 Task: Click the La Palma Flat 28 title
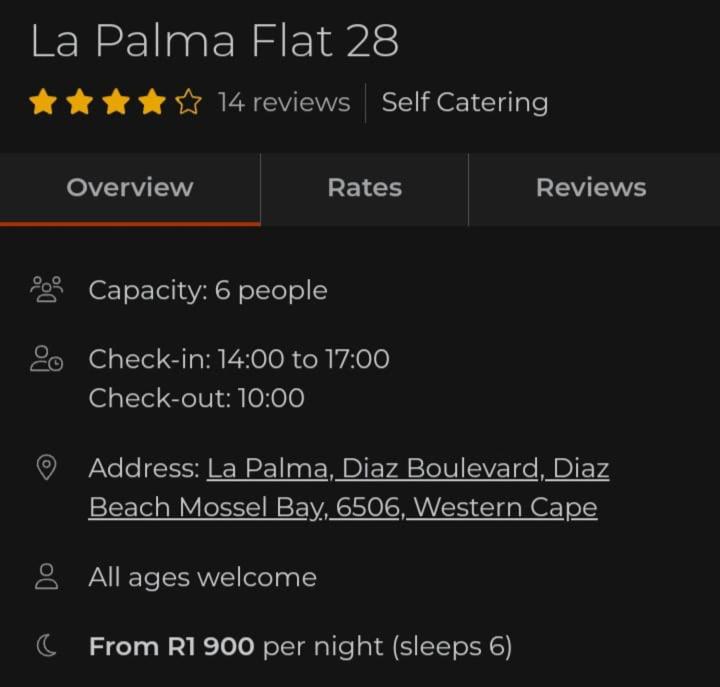click(x=215, y=41)
